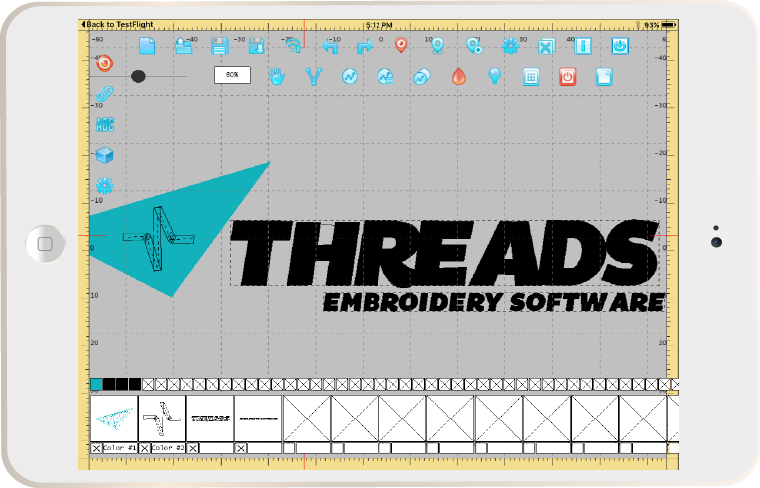Select the second swatch, first black one
The width and height of the screenshot is (760, 488).
109,384
